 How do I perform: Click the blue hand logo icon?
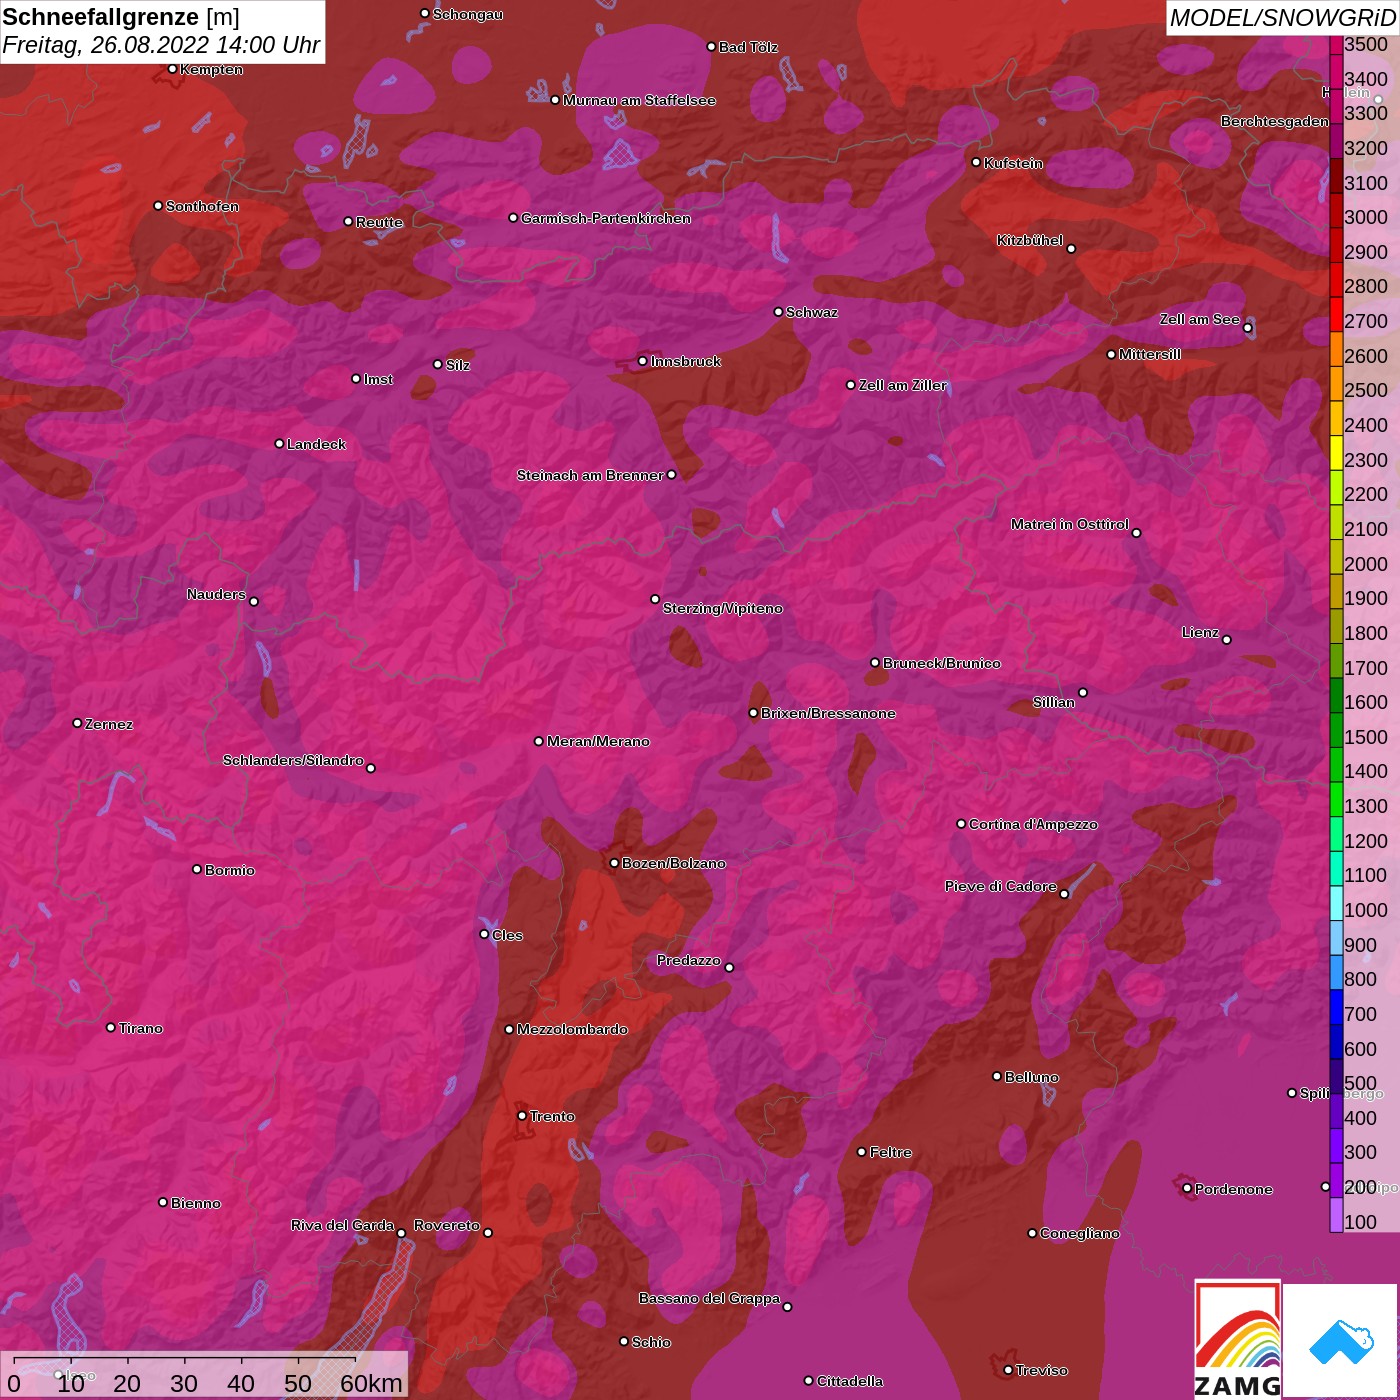[1341, 1341]
